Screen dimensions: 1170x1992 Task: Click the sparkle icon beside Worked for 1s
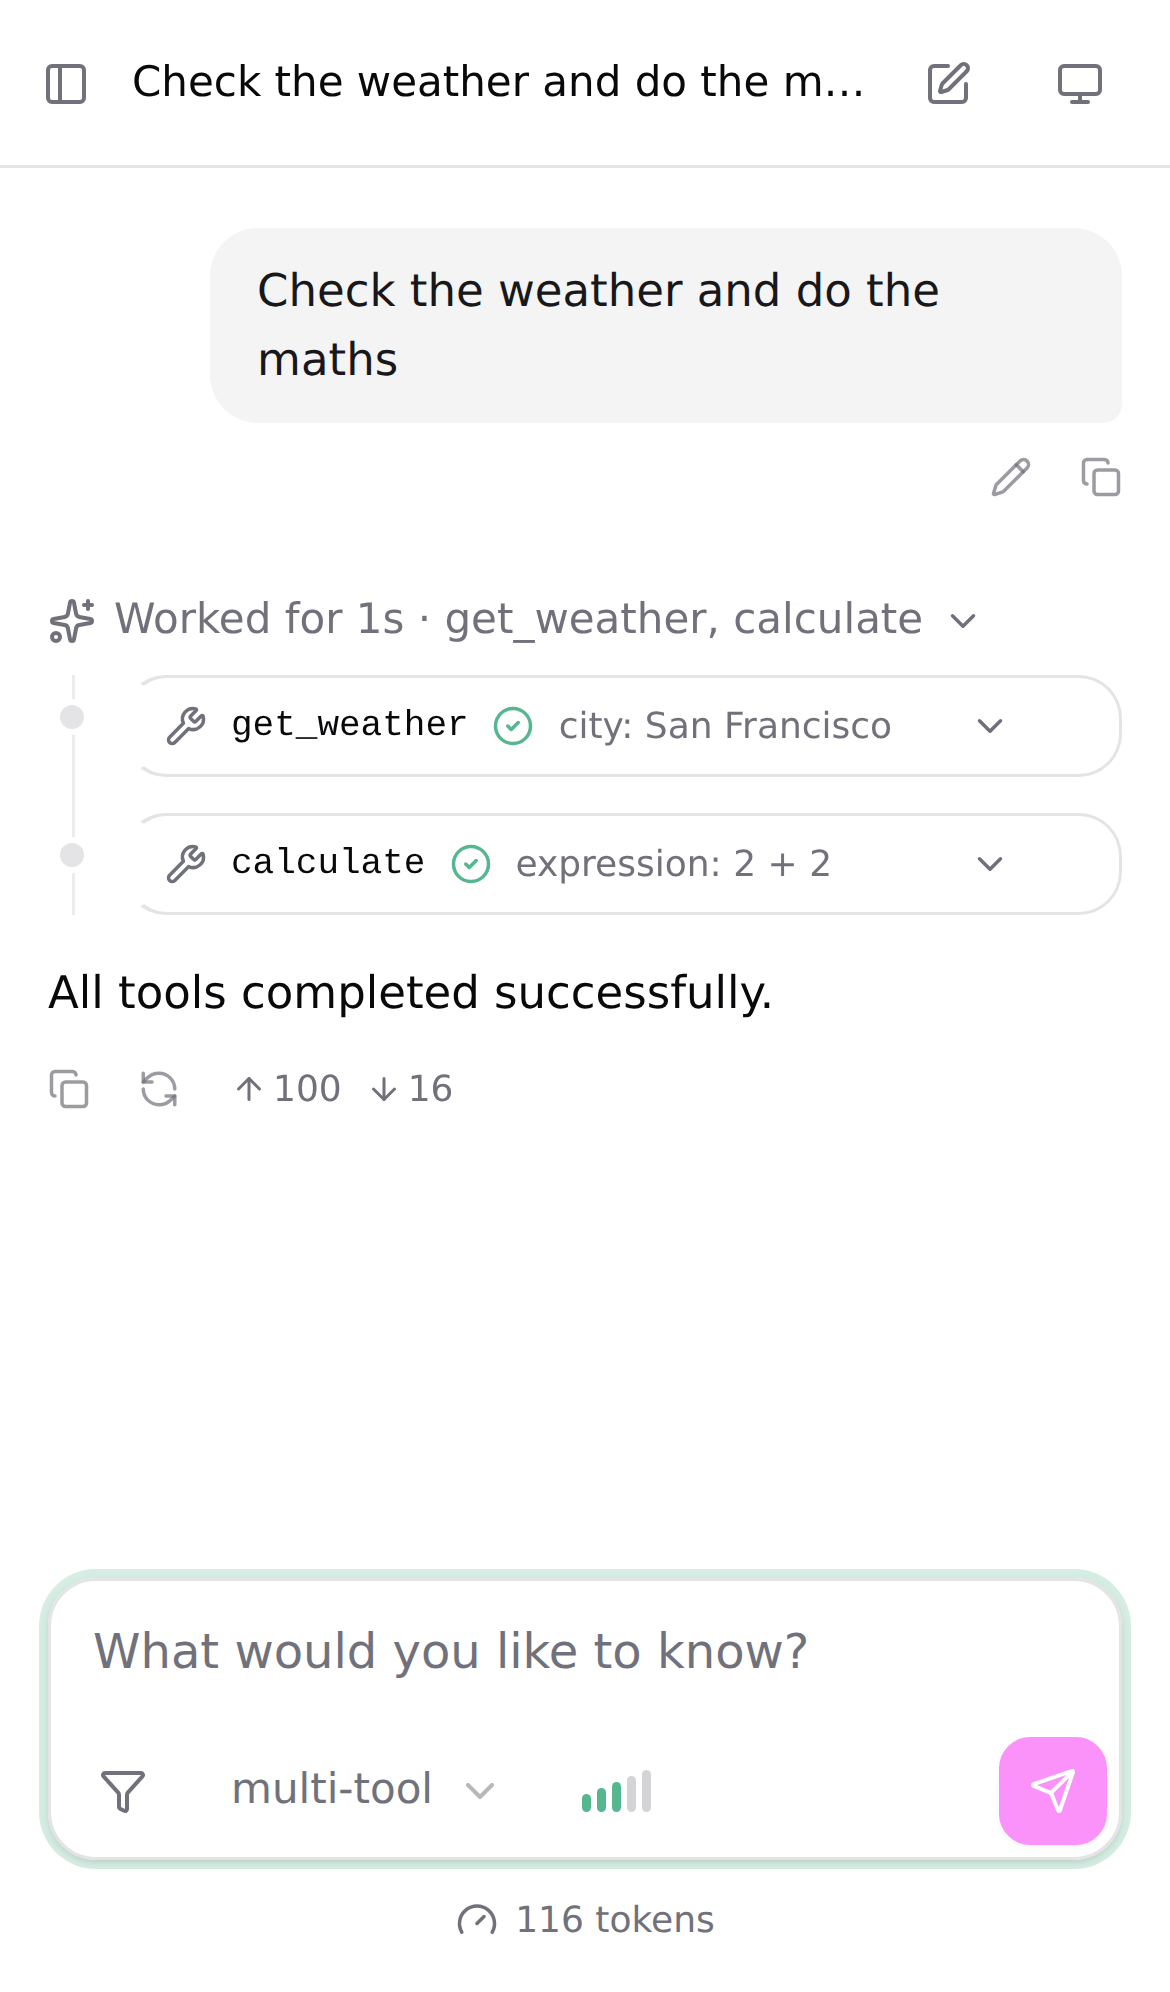72,620
